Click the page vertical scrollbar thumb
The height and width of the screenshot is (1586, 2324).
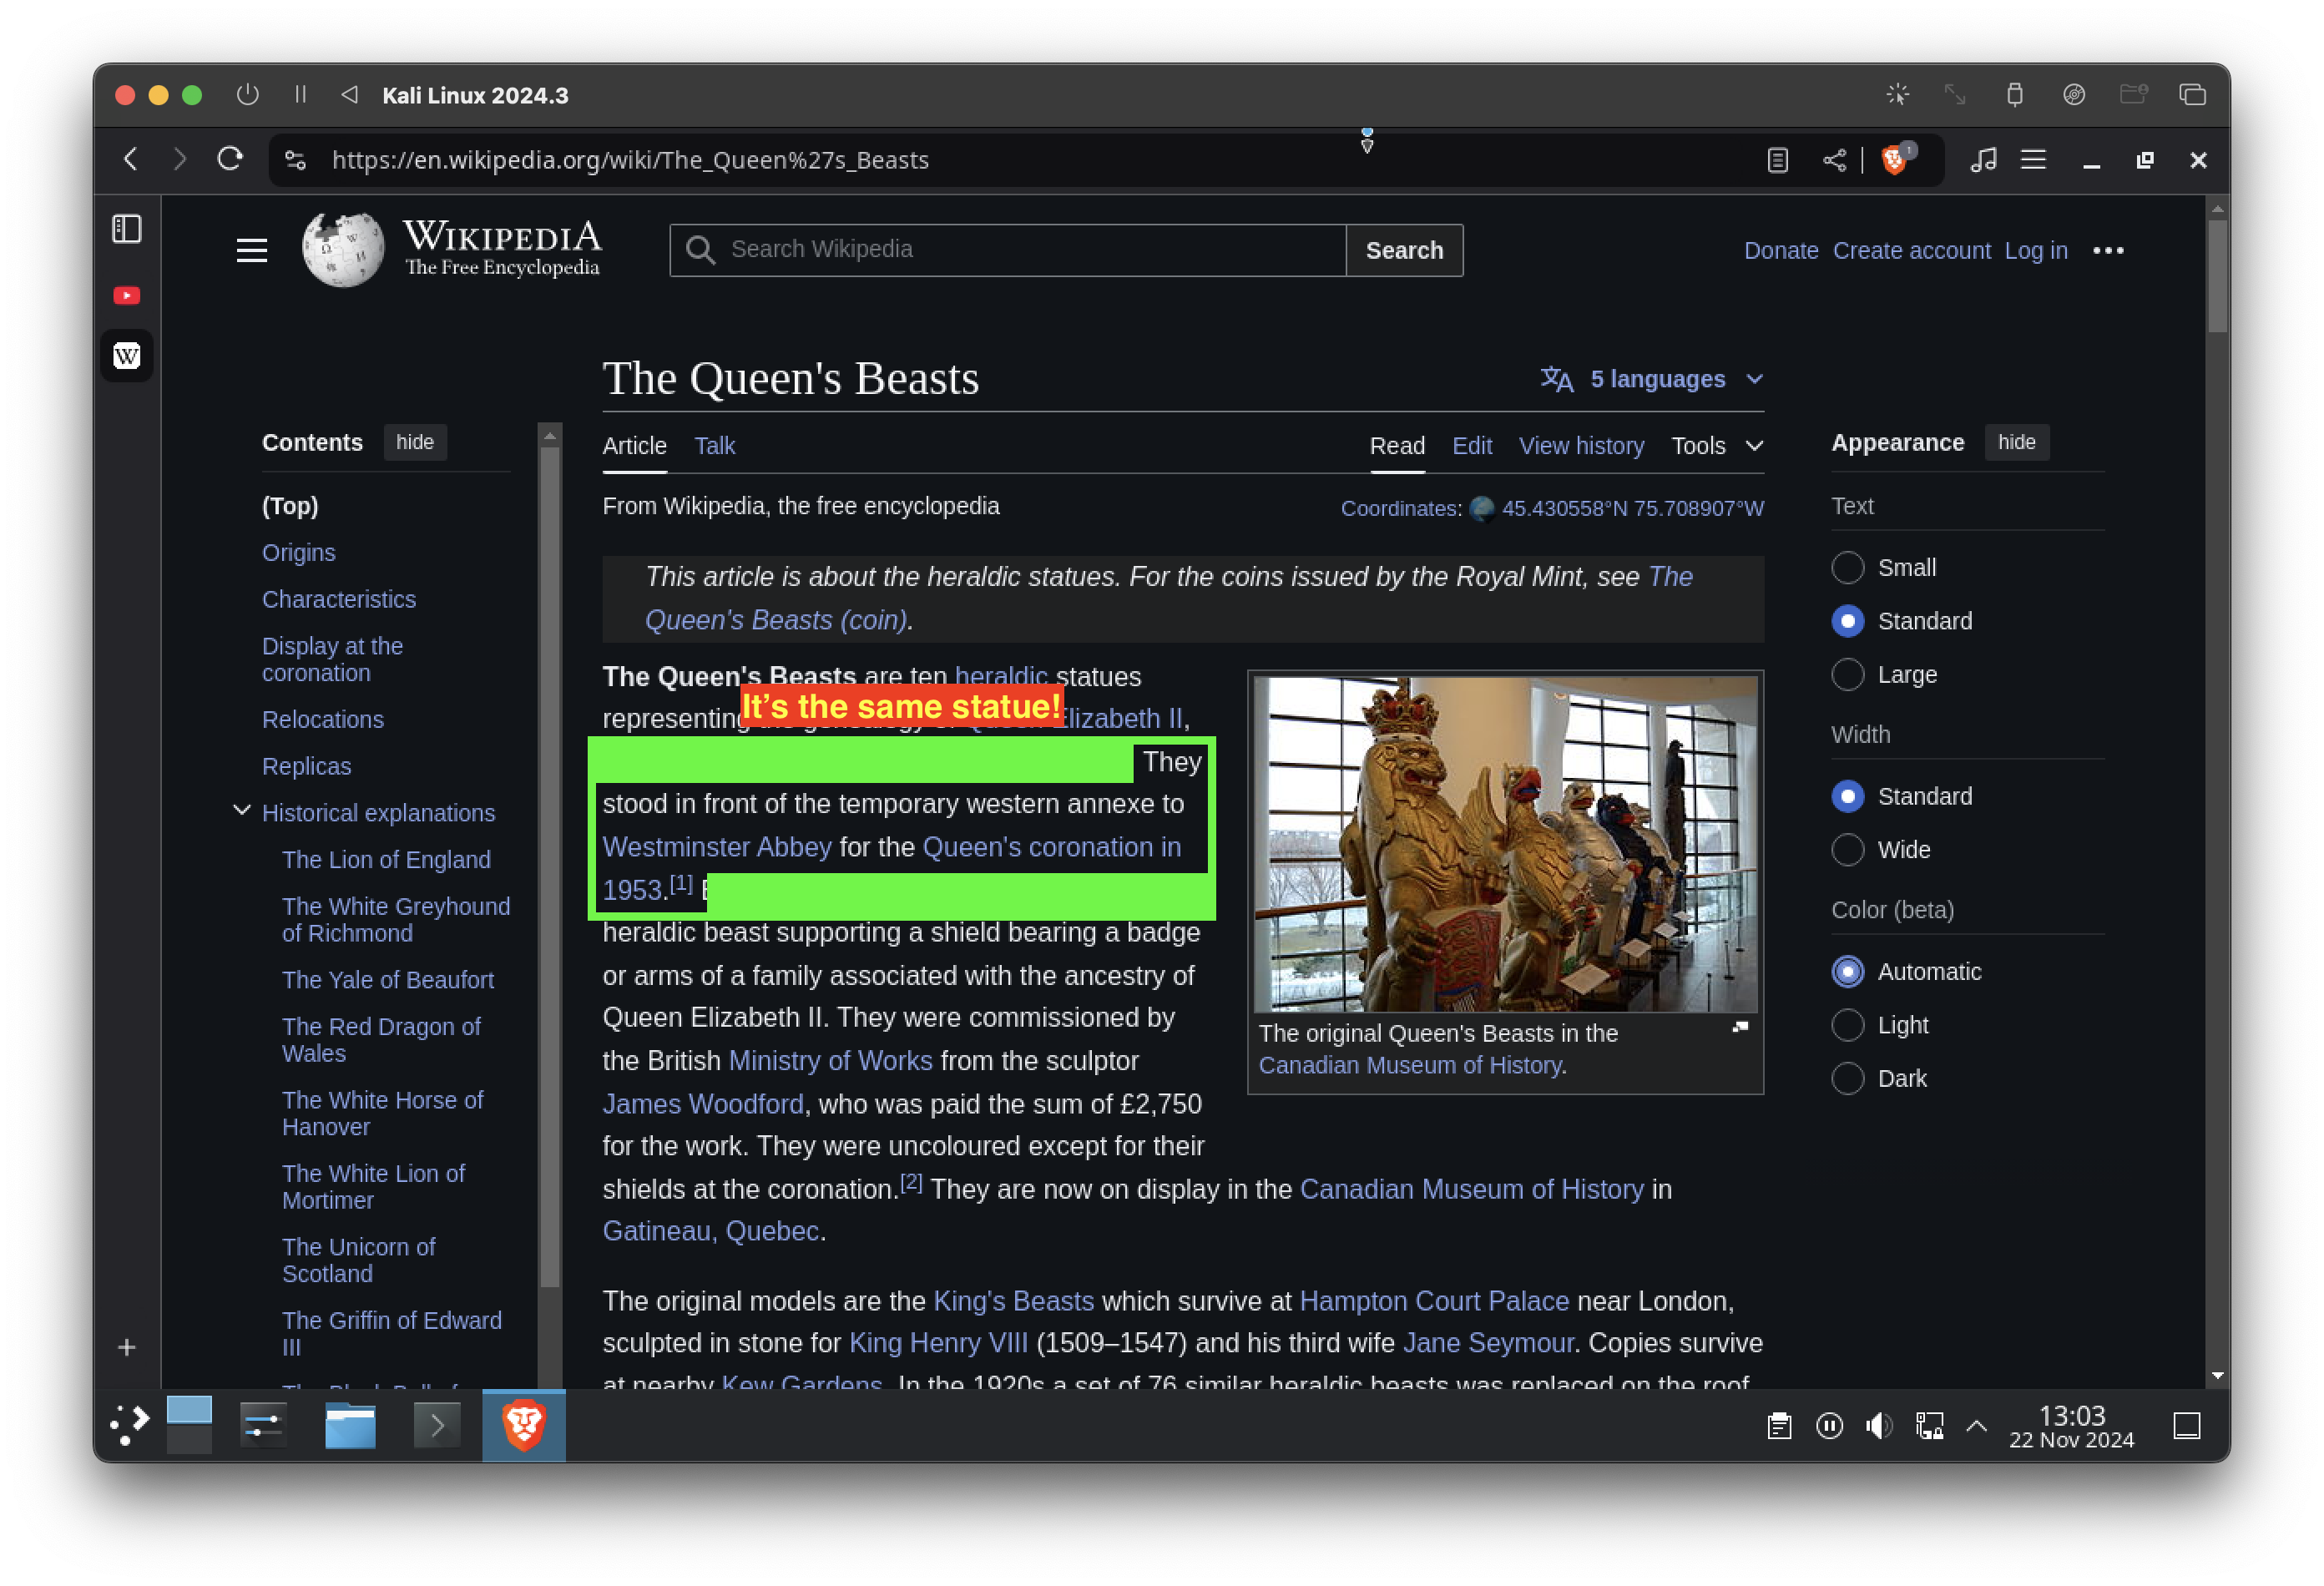pyautogui.click(x=2217, y=275)
